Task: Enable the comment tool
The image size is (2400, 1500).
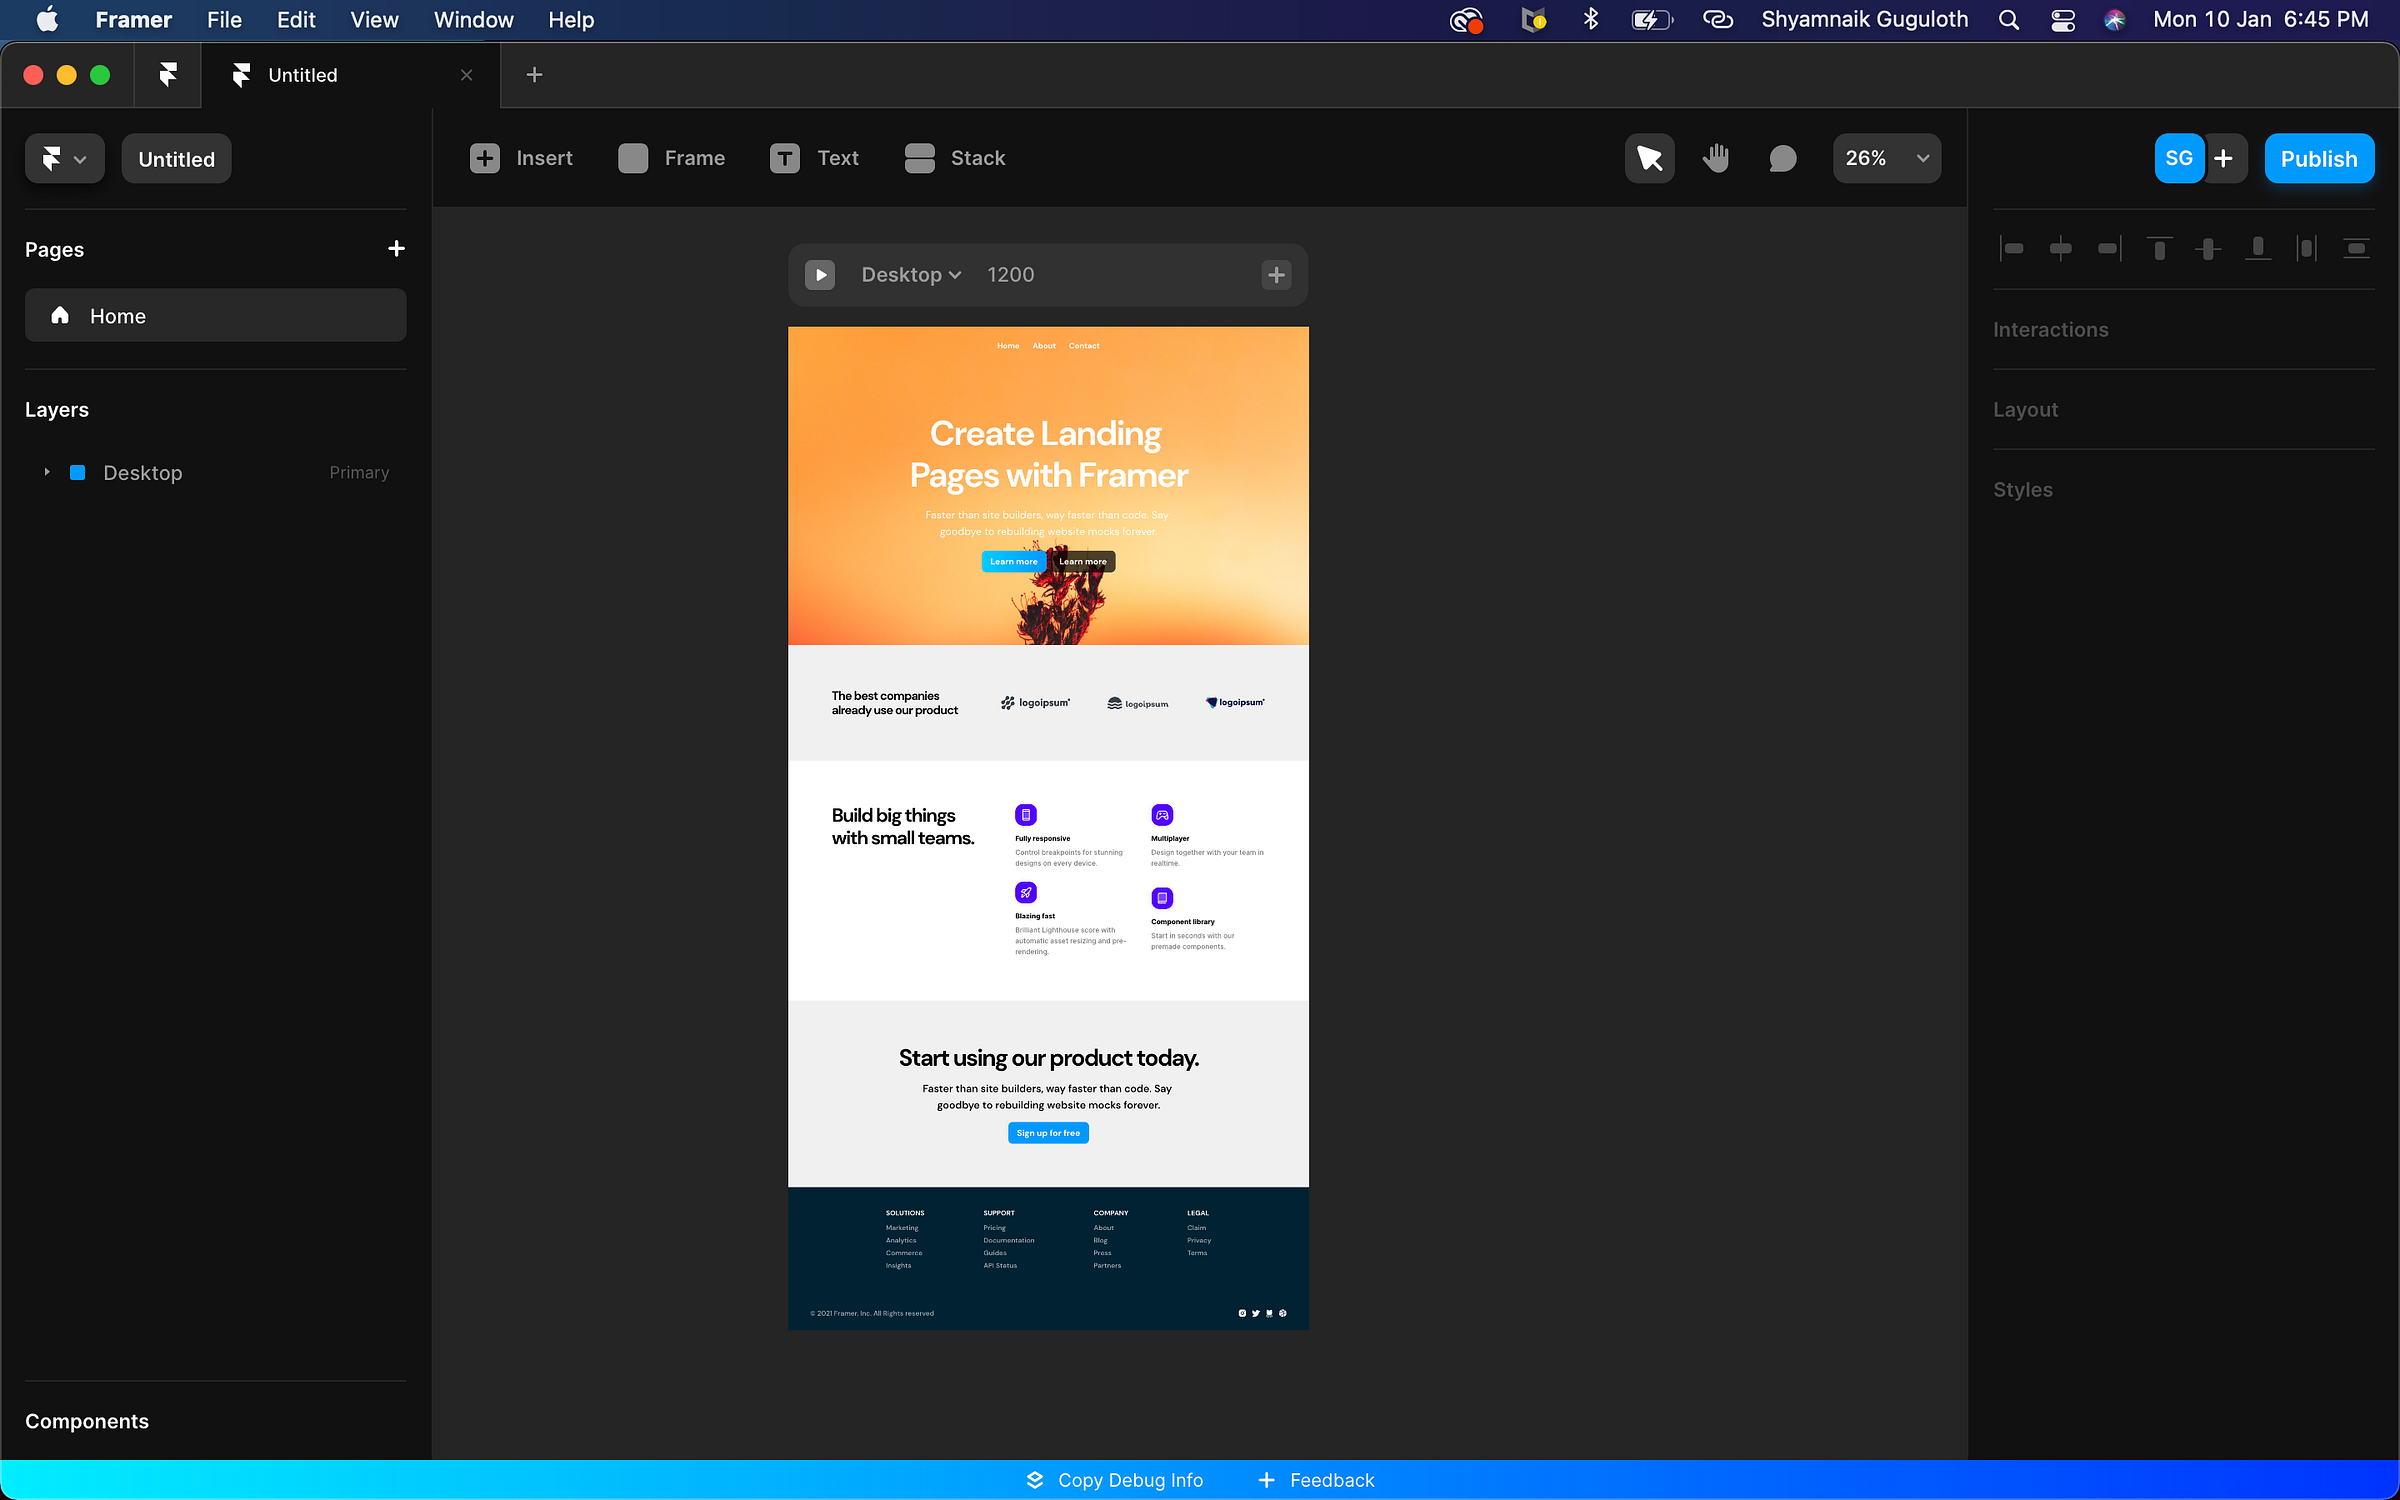Action: (x=1782, y=158)
